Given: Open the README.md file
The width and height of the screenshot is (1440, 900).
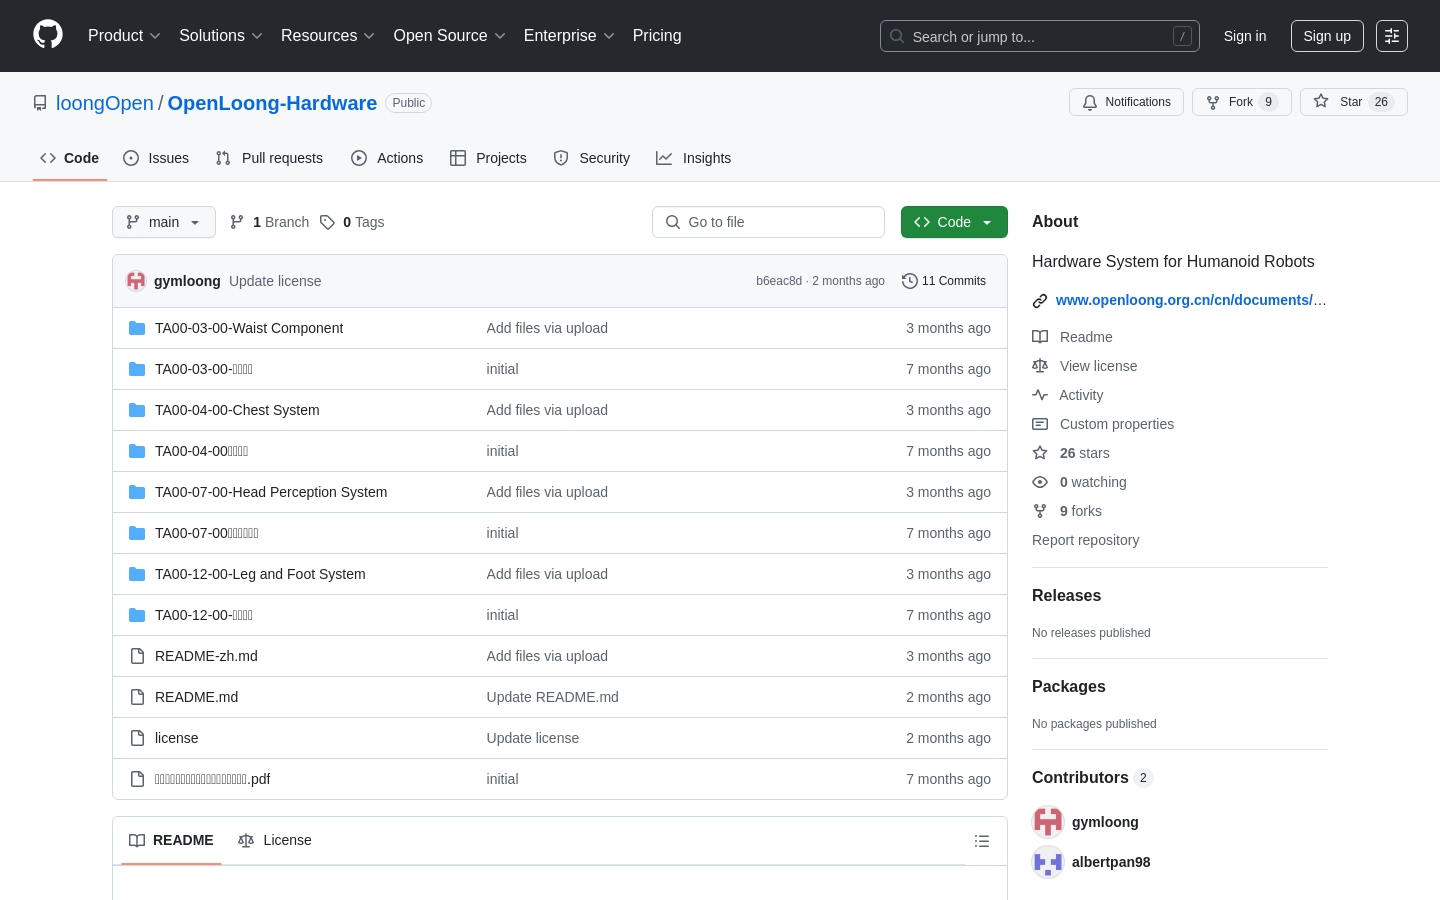Looking at the screenshot, I should 196,697.
